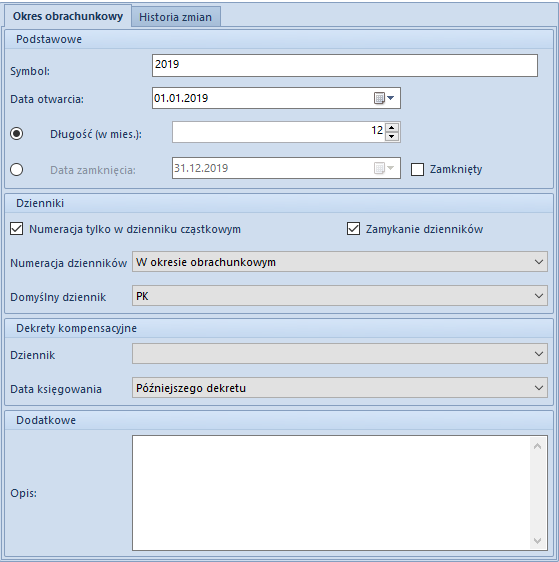The image size is (559, 562).
Task: Increase Długość months with up arrow
Action: pos(392,128)
